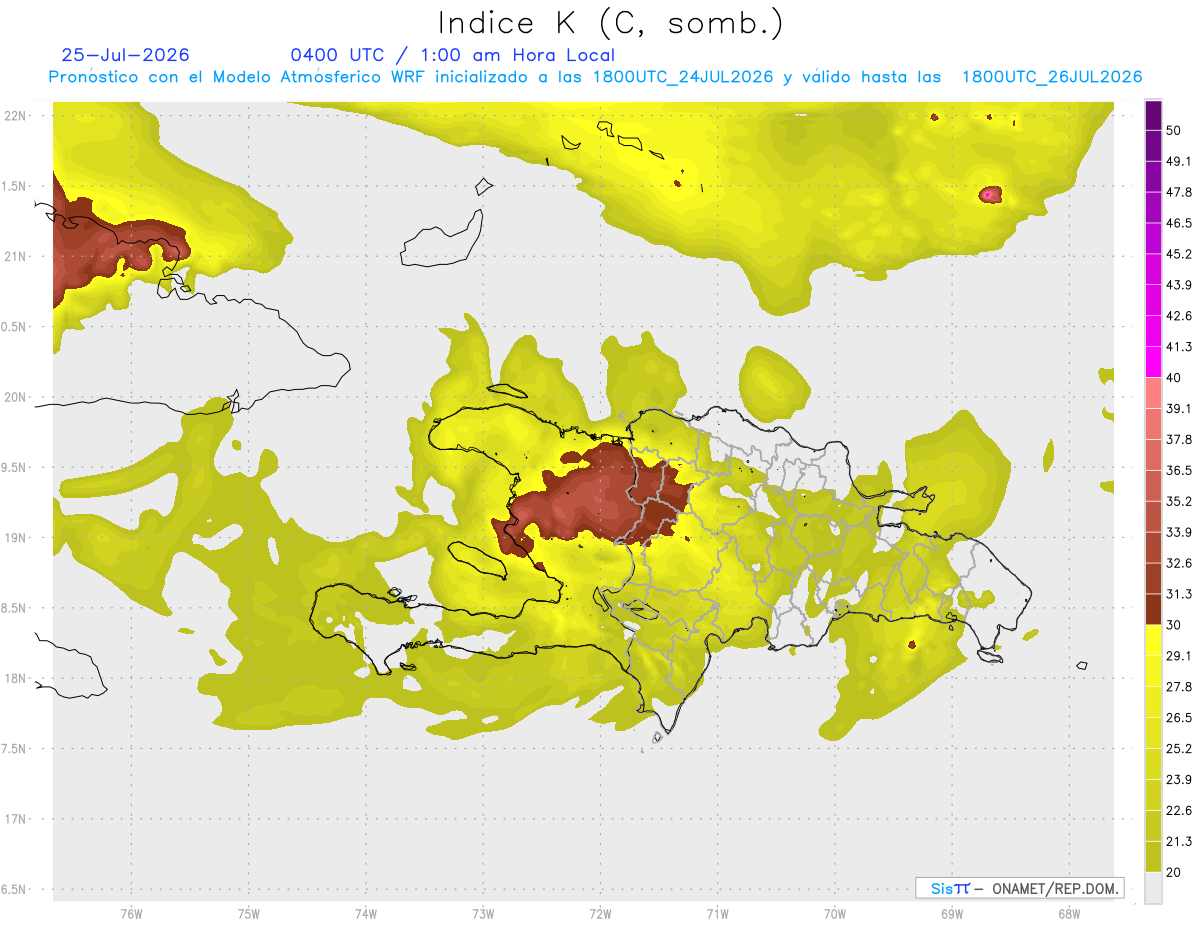Click the latitude label "22N"
This screenshot has height=927, width=1200.
pos(15,115)
